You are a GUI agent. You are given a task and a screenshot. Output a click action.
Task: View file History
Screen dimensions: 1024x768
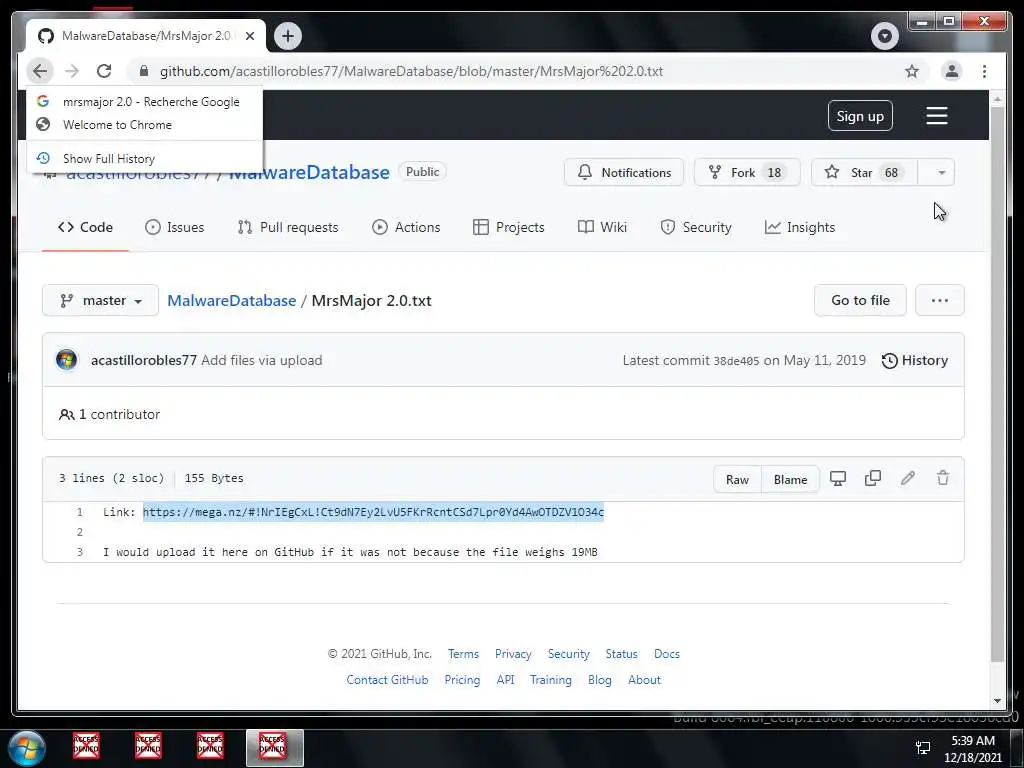tap(914, 360)
